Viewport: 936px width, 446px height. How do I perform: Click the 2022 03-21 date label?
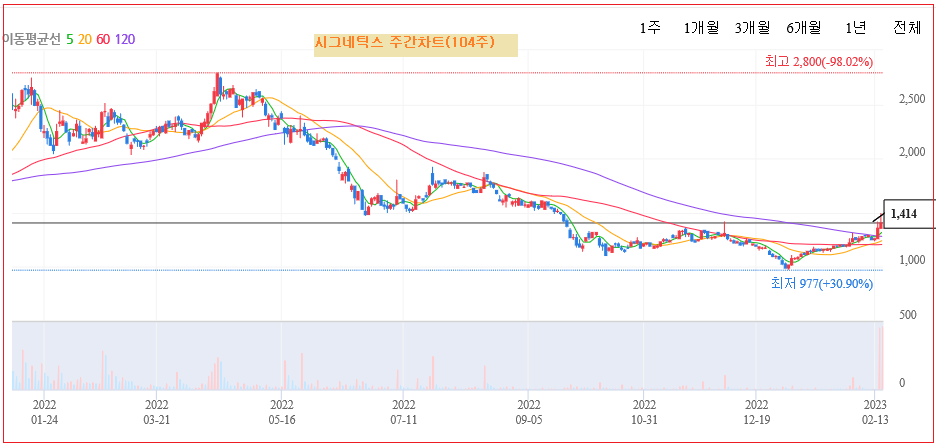pos(156,413)
